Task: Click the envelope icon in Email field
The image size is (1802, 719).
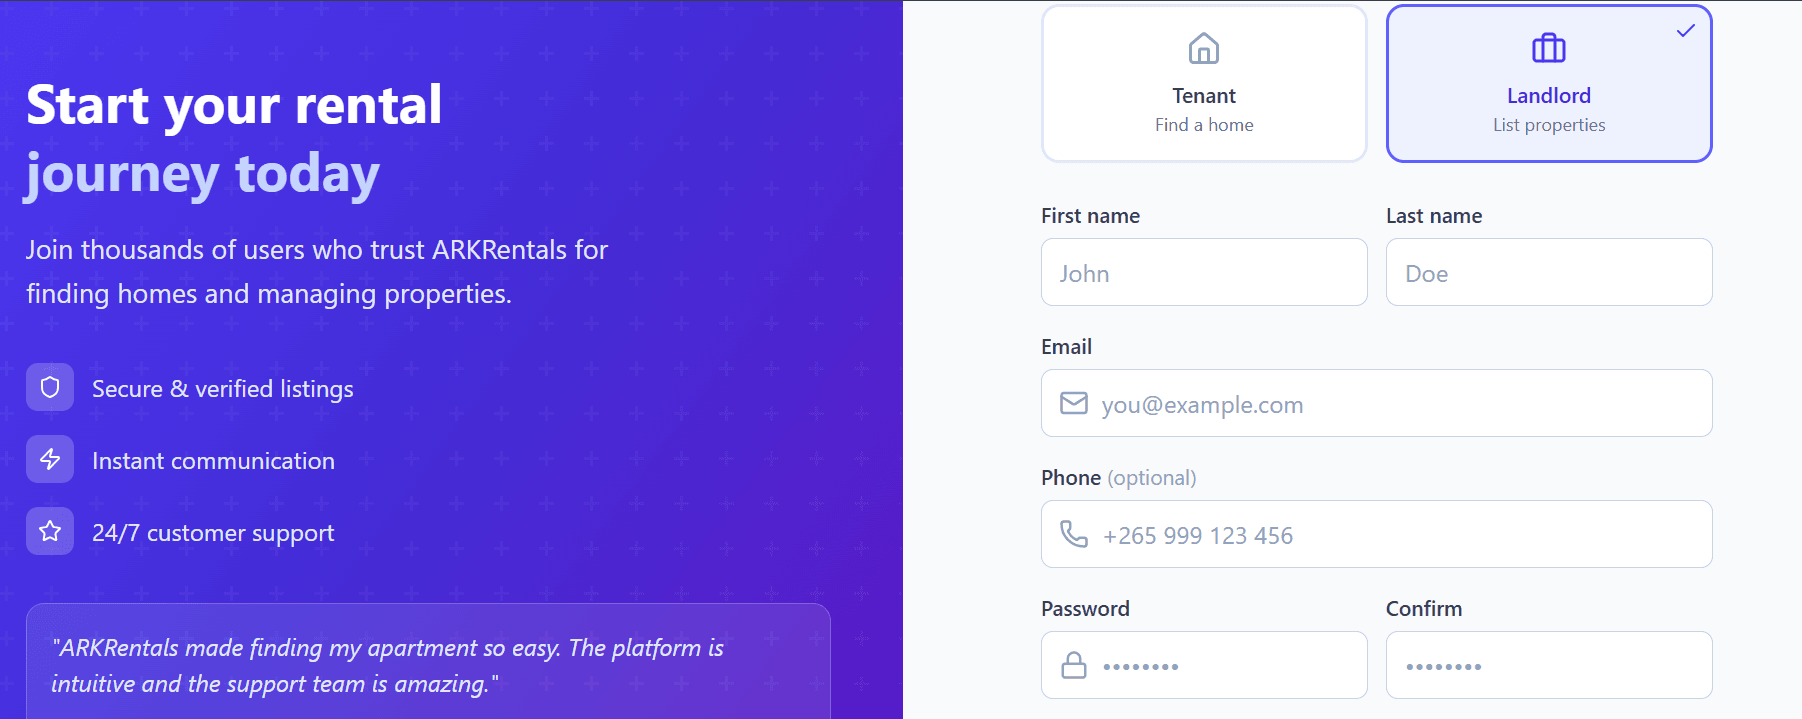Action: pyautogui.click(x=1074, y=403)
